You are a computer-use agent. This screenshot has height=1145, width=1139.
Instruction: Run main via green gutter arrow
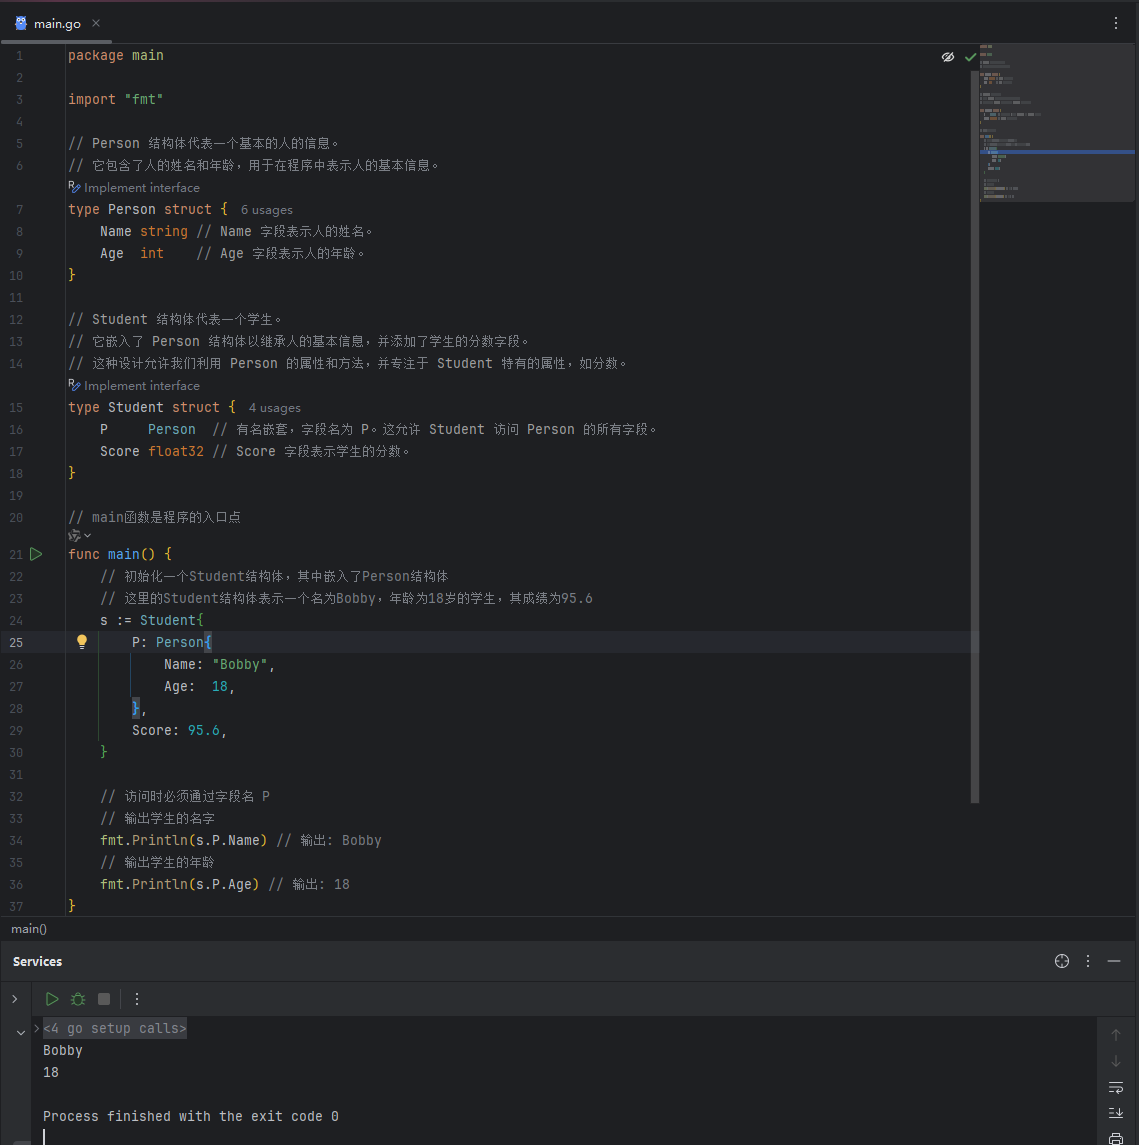[x=36, y=554]
